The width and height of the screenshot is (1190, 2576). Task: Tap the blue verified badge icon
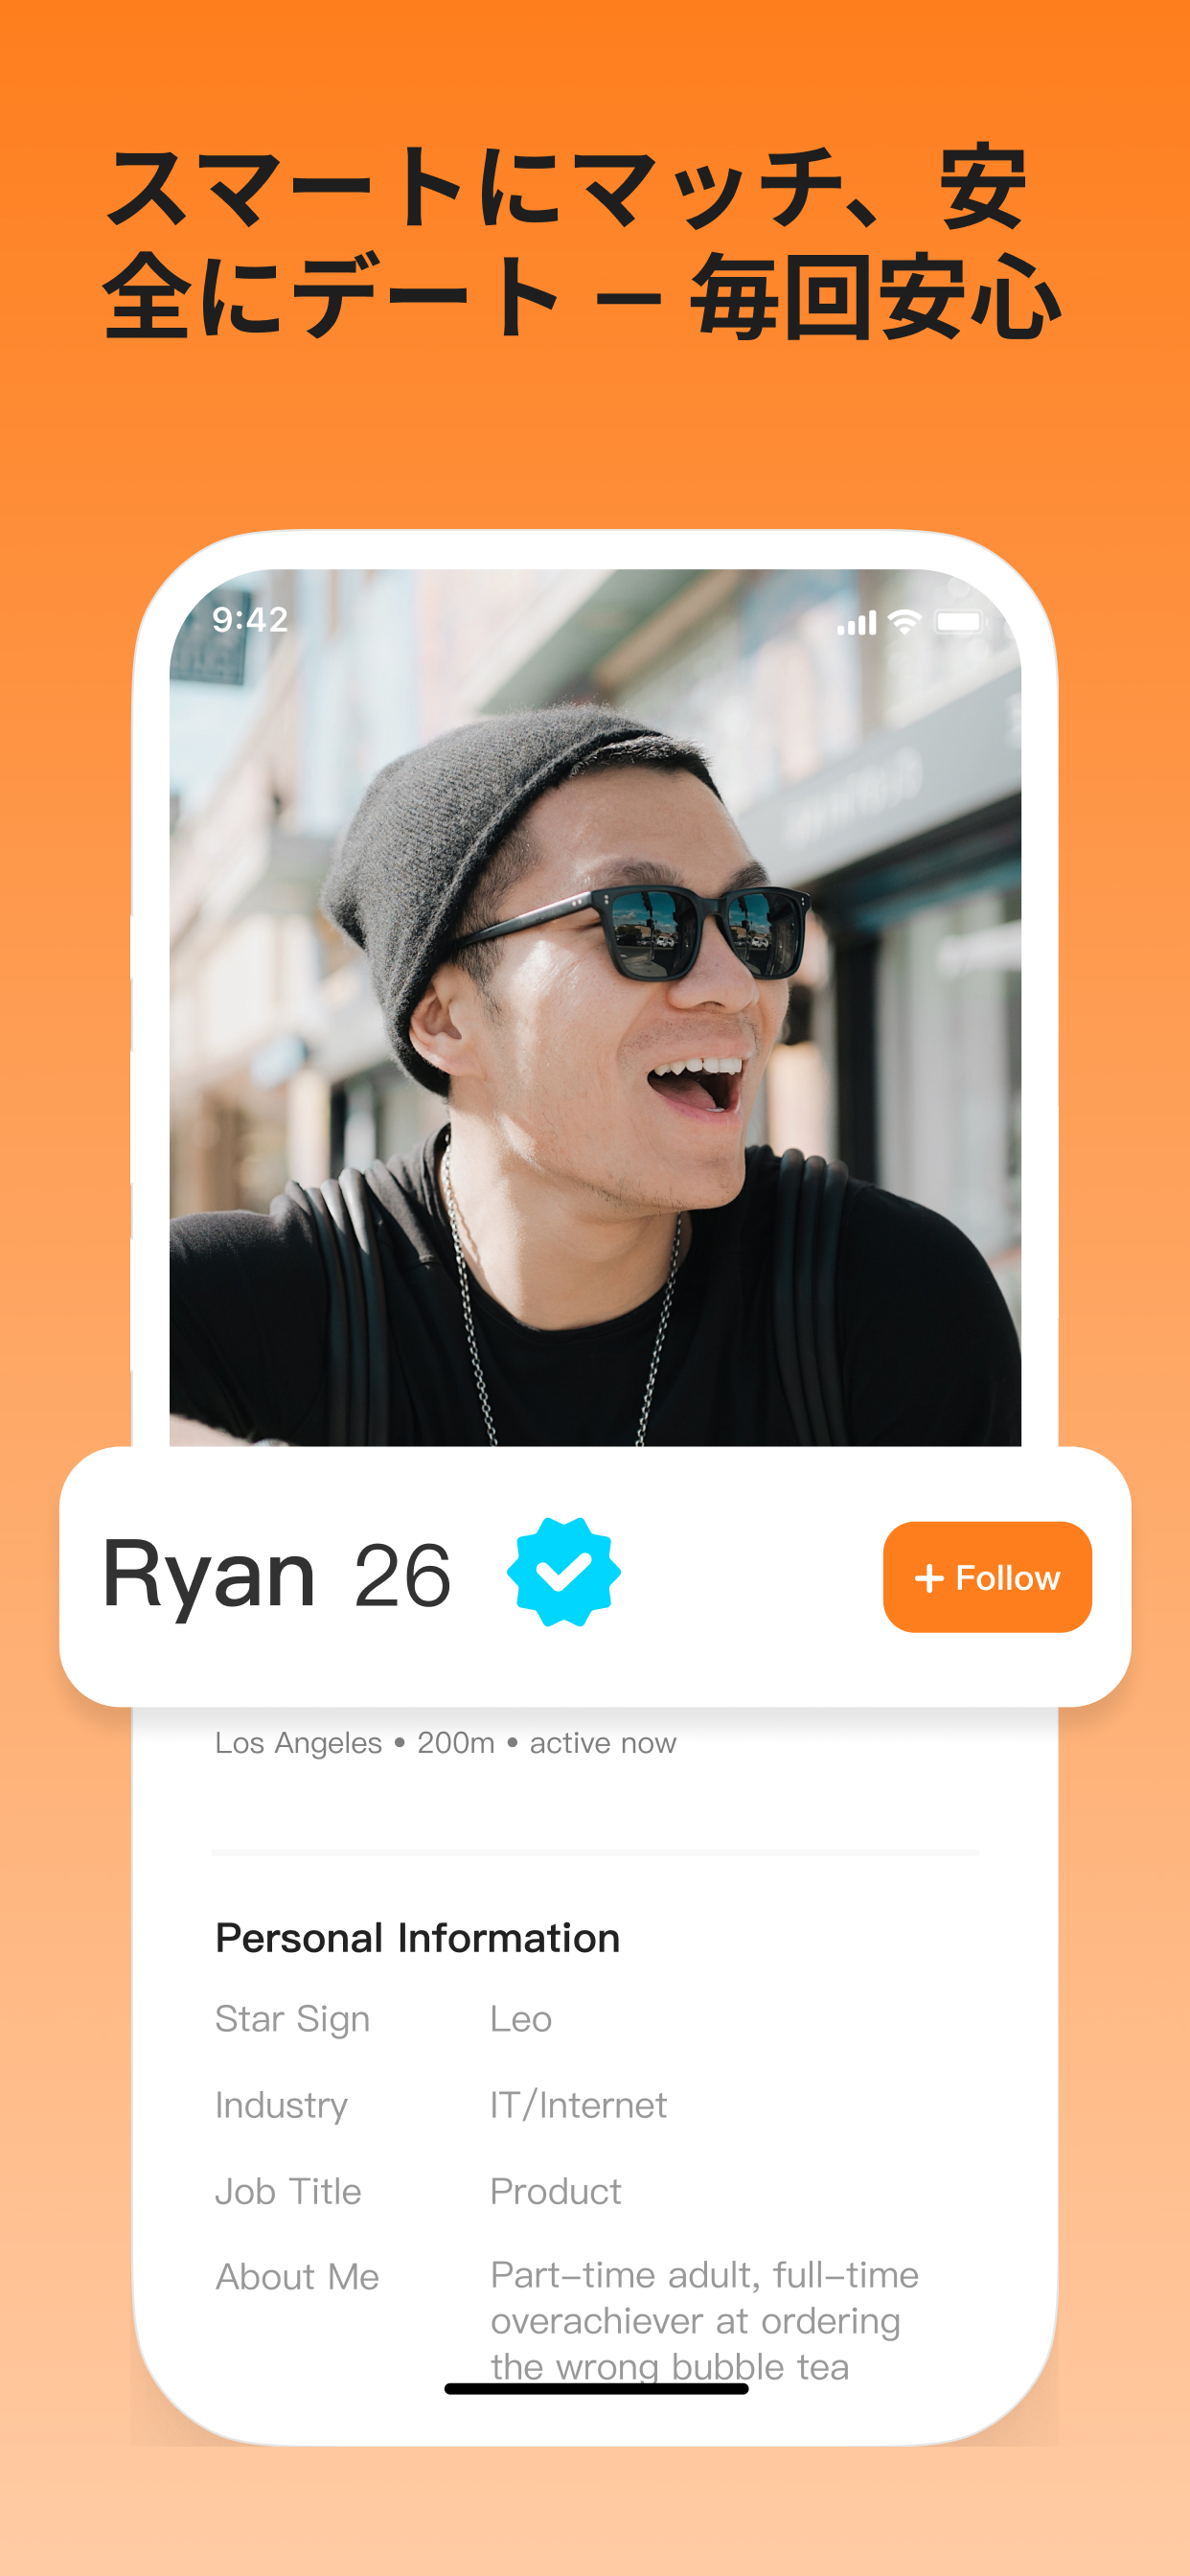pos(563,1572)
